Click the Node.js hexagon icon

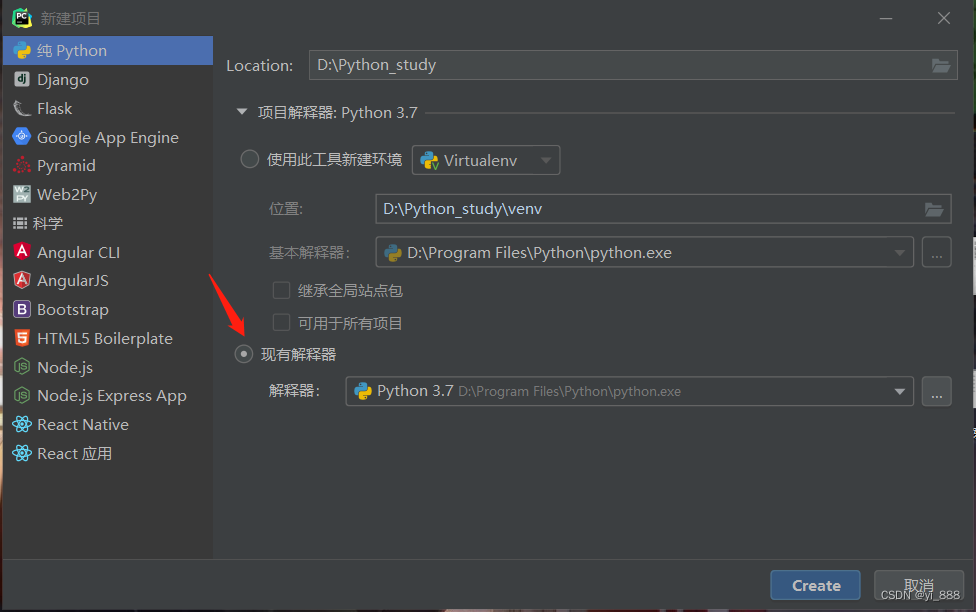tap(22, 366)
